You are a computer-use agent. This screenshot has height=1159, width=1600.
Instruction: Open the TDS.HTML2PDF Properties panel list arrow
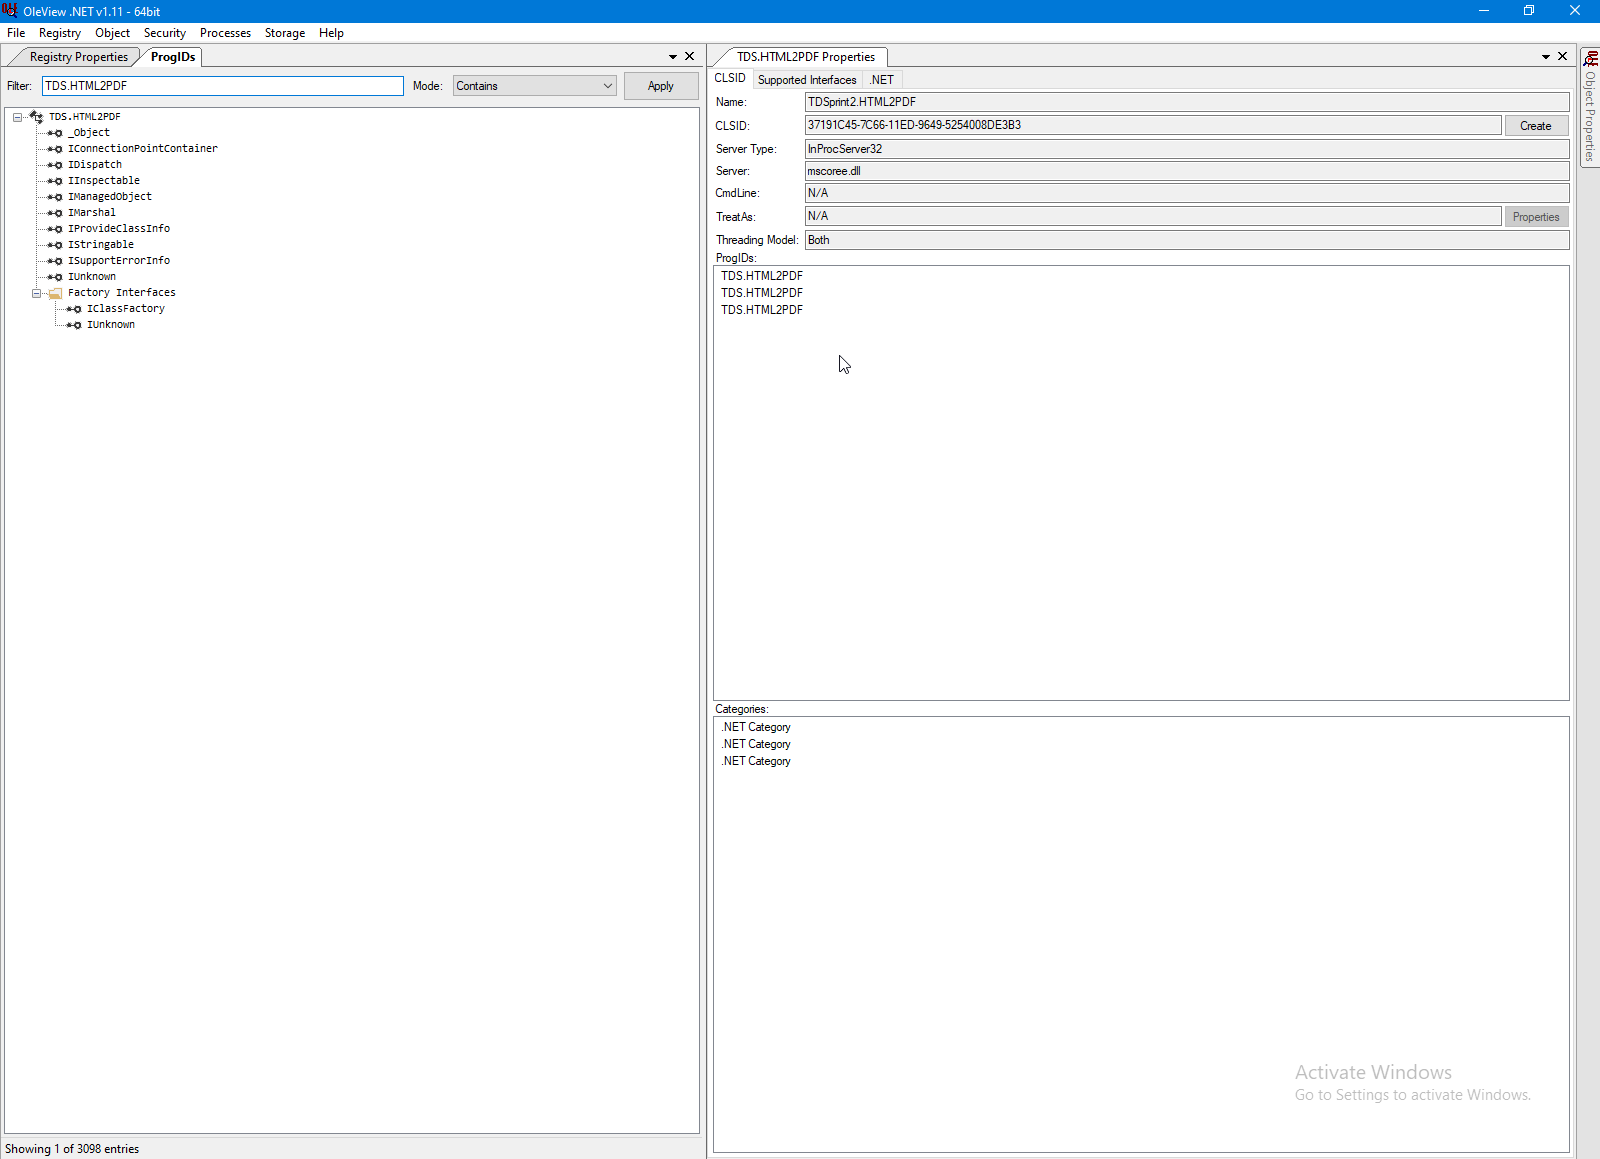point(1546,57)
